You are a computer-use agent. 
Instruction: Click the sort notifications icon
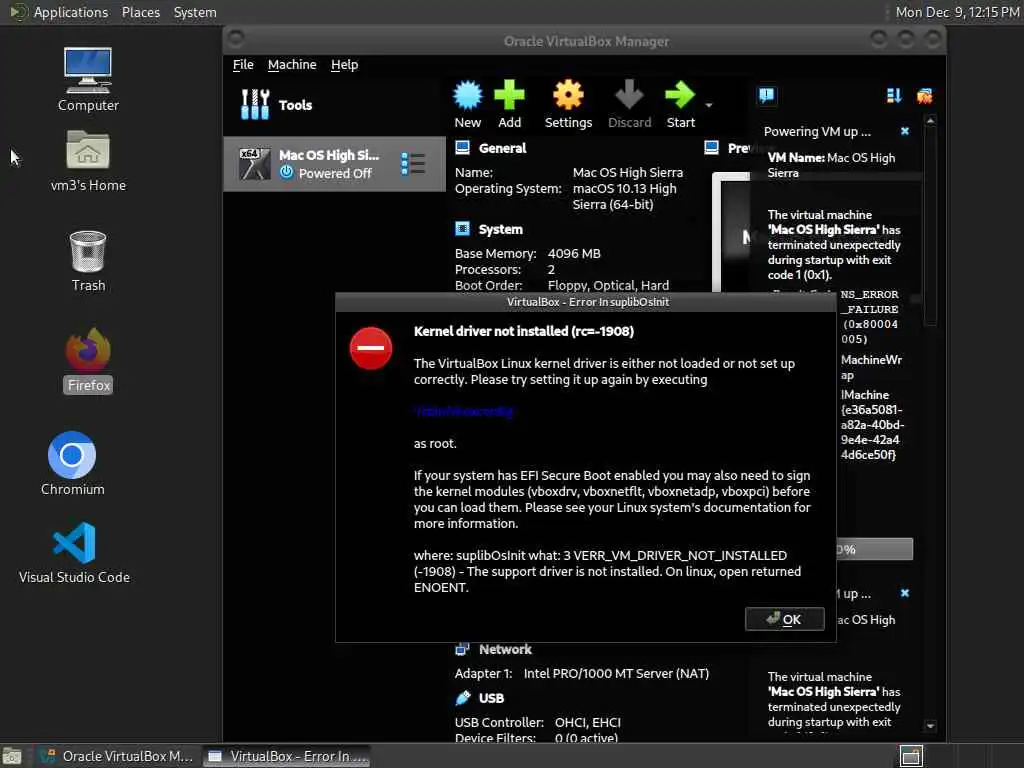(x=894, y=96)
